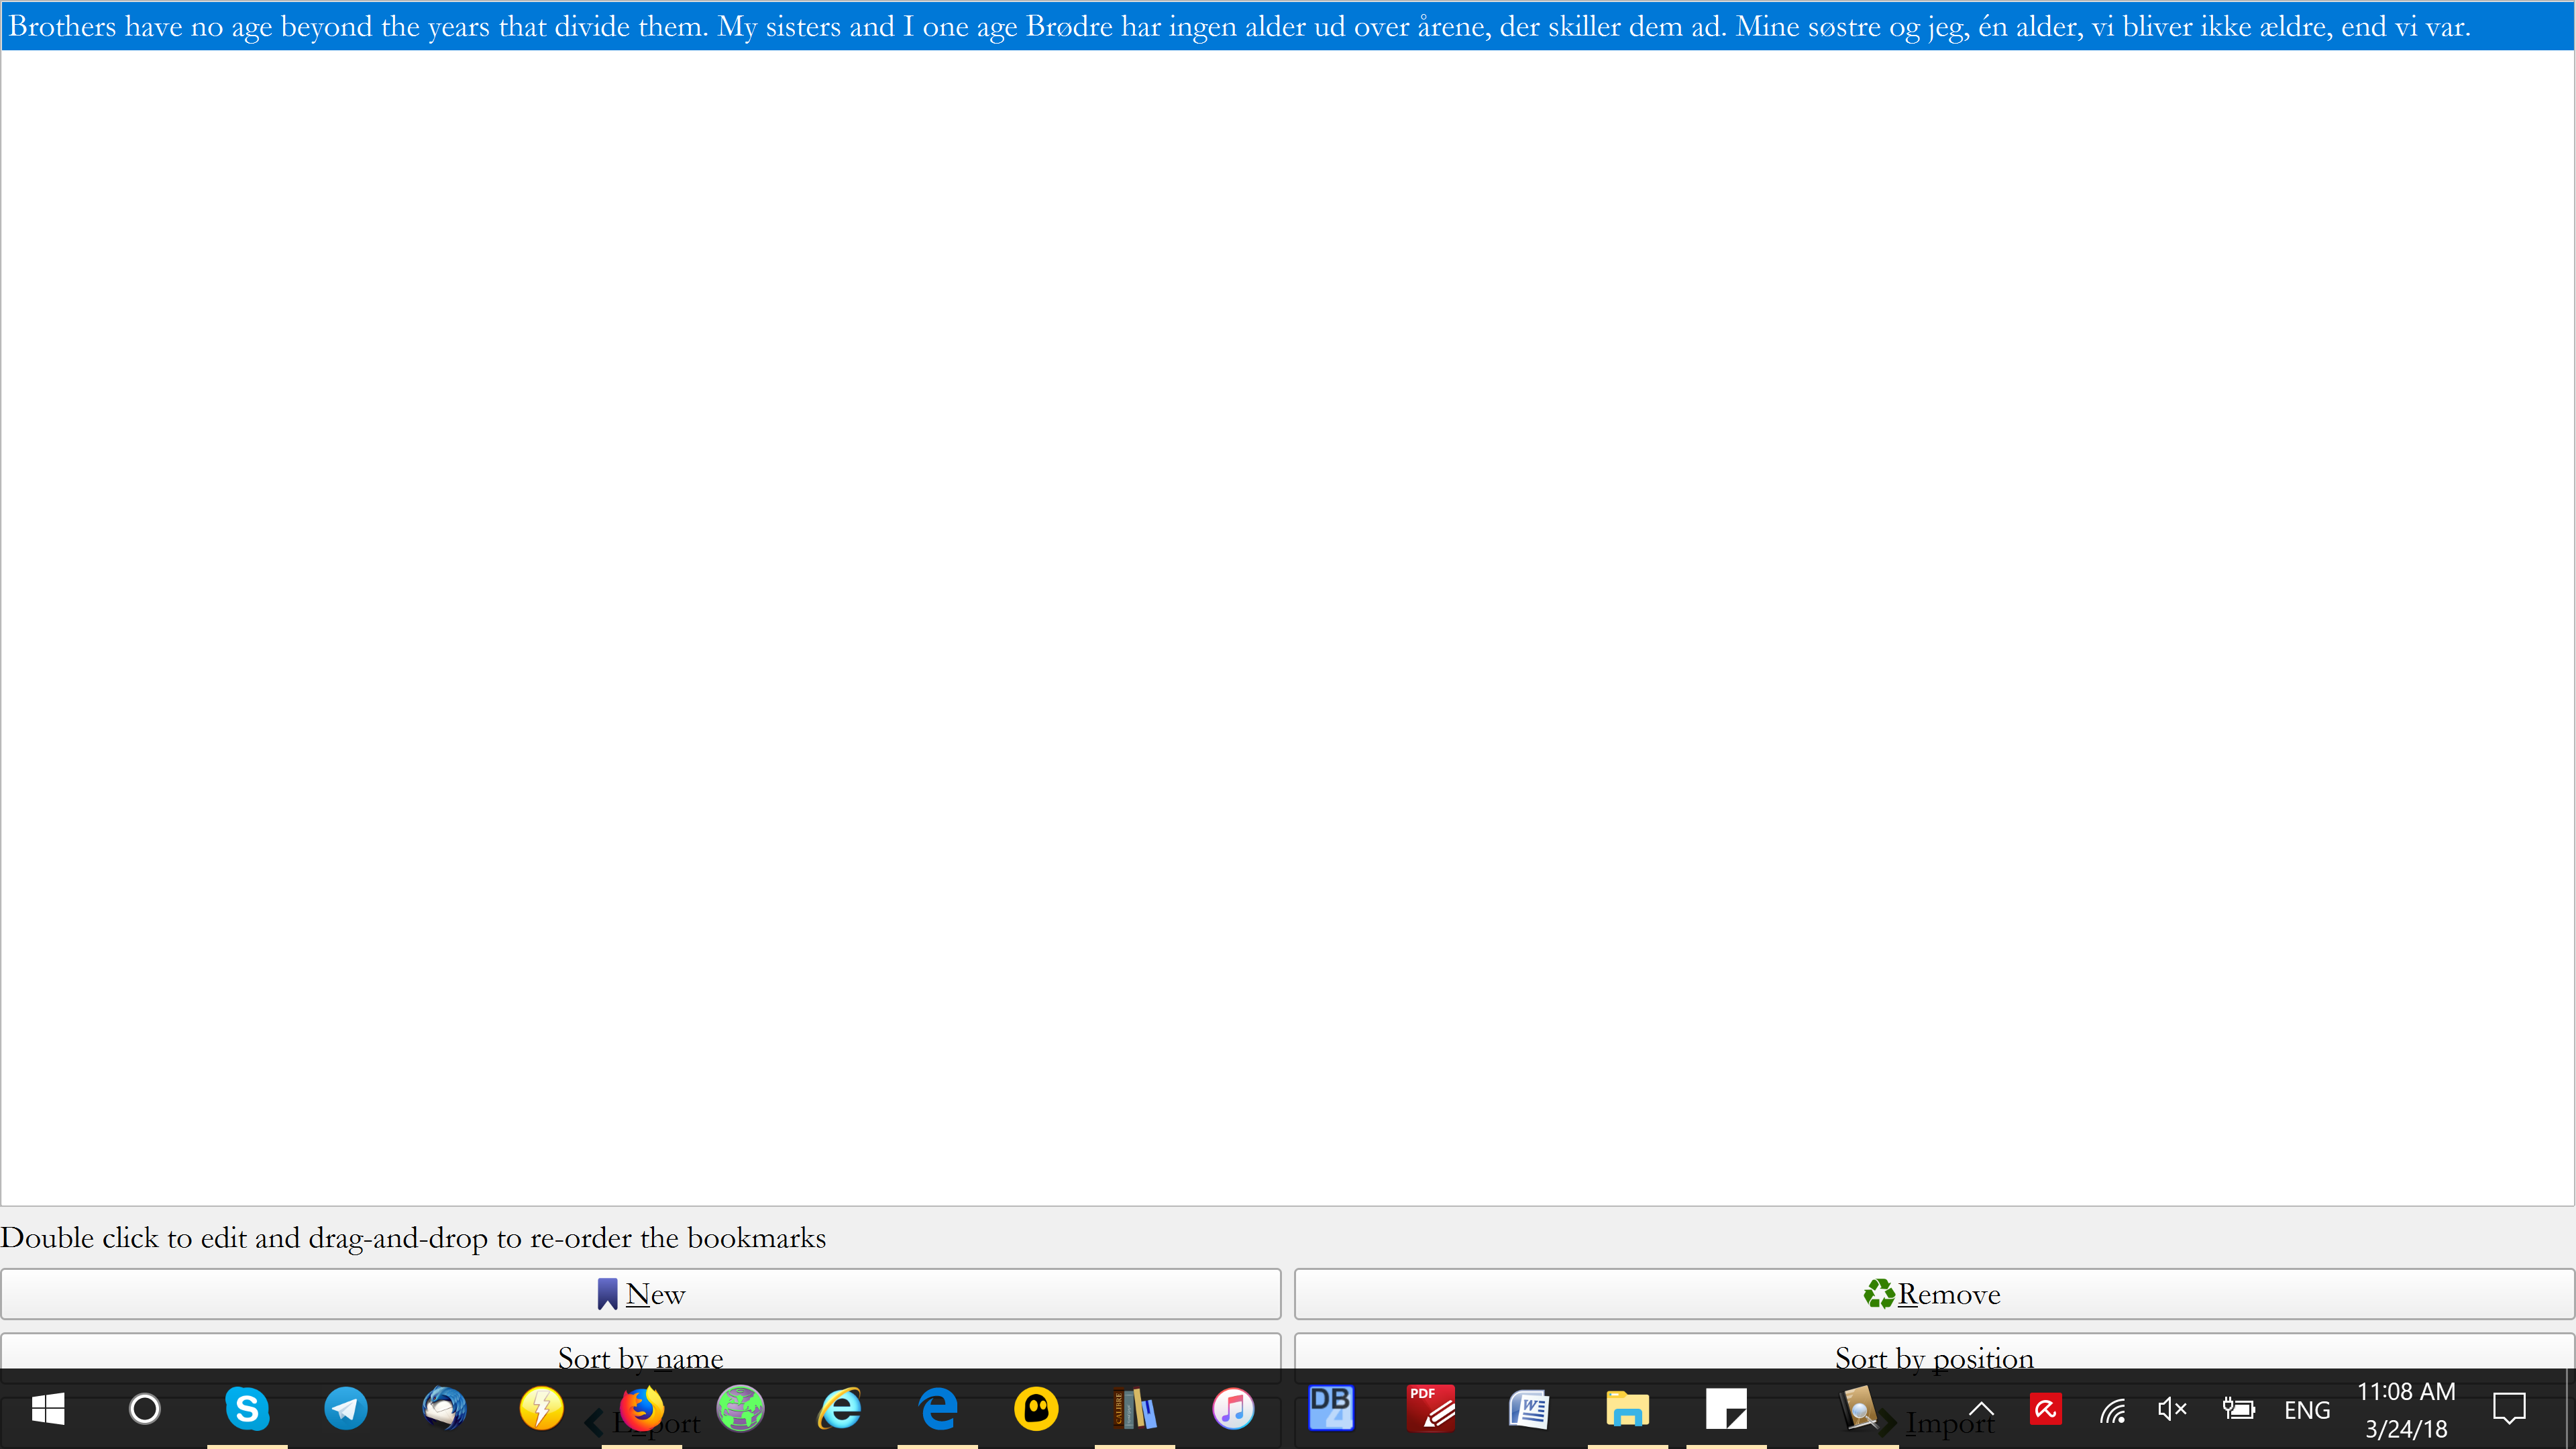Open the PDF editor taskbar icon
The image size is (2576, 1449).
click(x=1430, y=1409)
